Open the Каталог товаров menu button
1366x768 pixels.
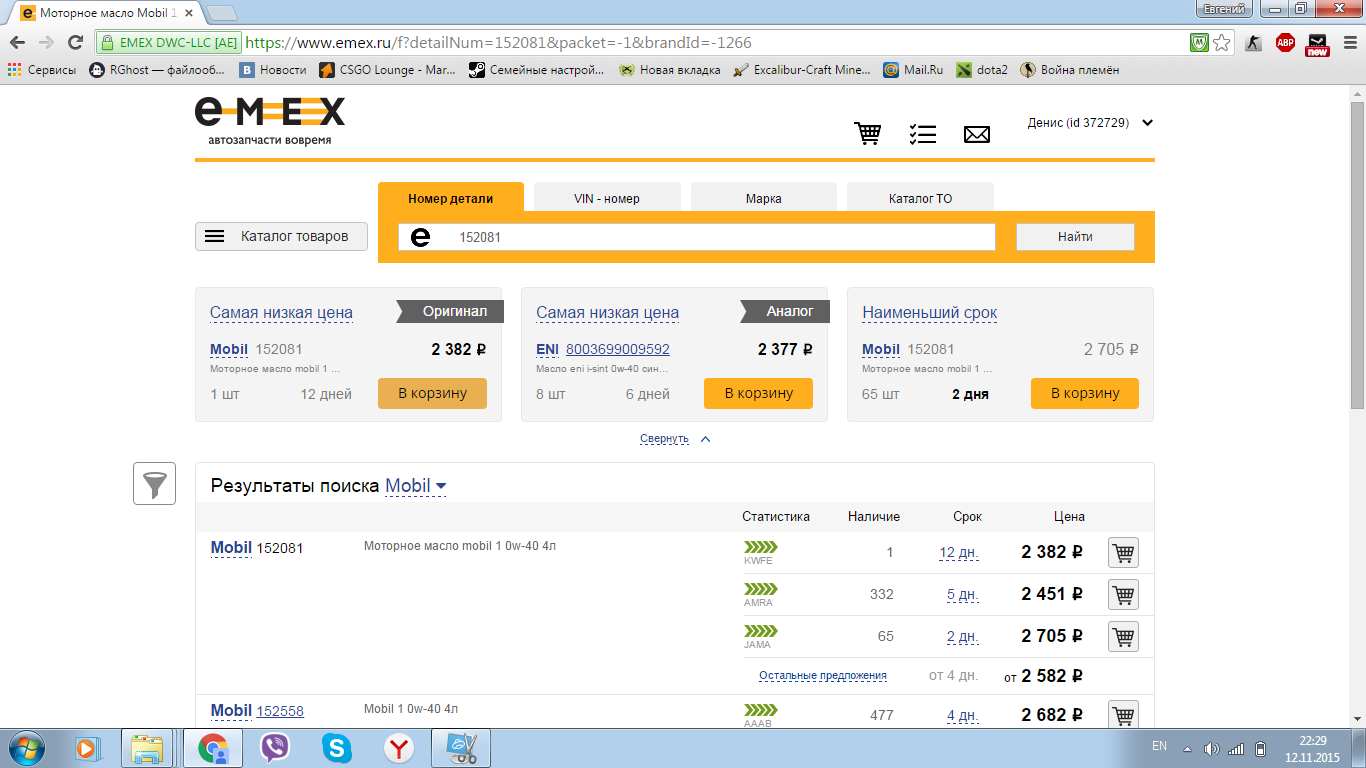(281, 237)
